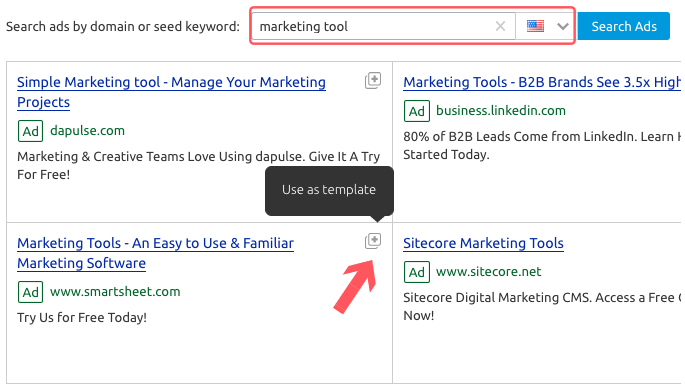Click the www.smartsheet.com display URL
Image resolution: width=685 pixels, height=389 pixels.
tap(115, 291)
